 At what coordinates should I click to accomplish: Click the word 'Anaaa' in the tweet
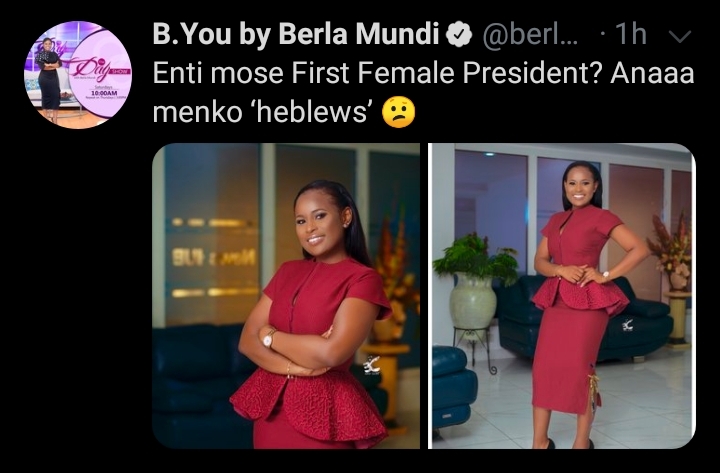click(652, 73)
